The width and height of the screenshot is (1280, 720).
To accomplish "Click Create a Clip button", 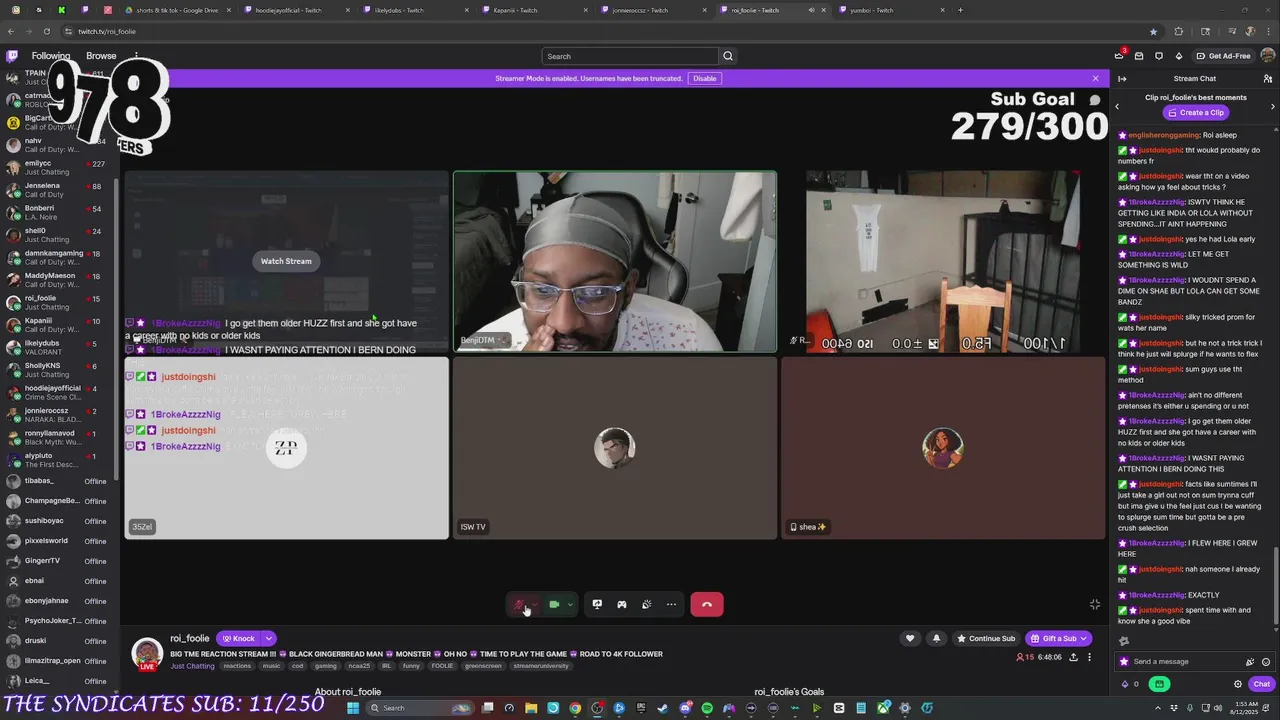I will [x=1194, y=112].
